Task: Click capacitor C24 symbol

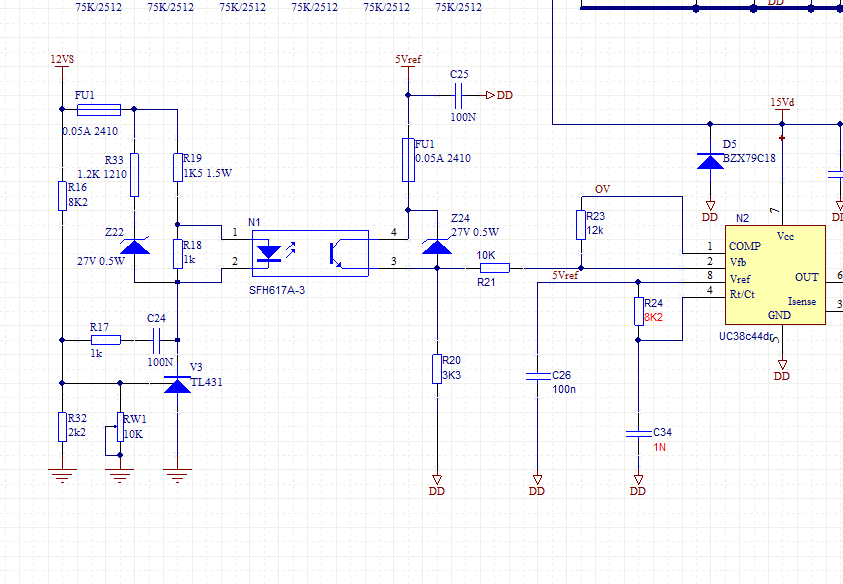Action: point(156,340)
